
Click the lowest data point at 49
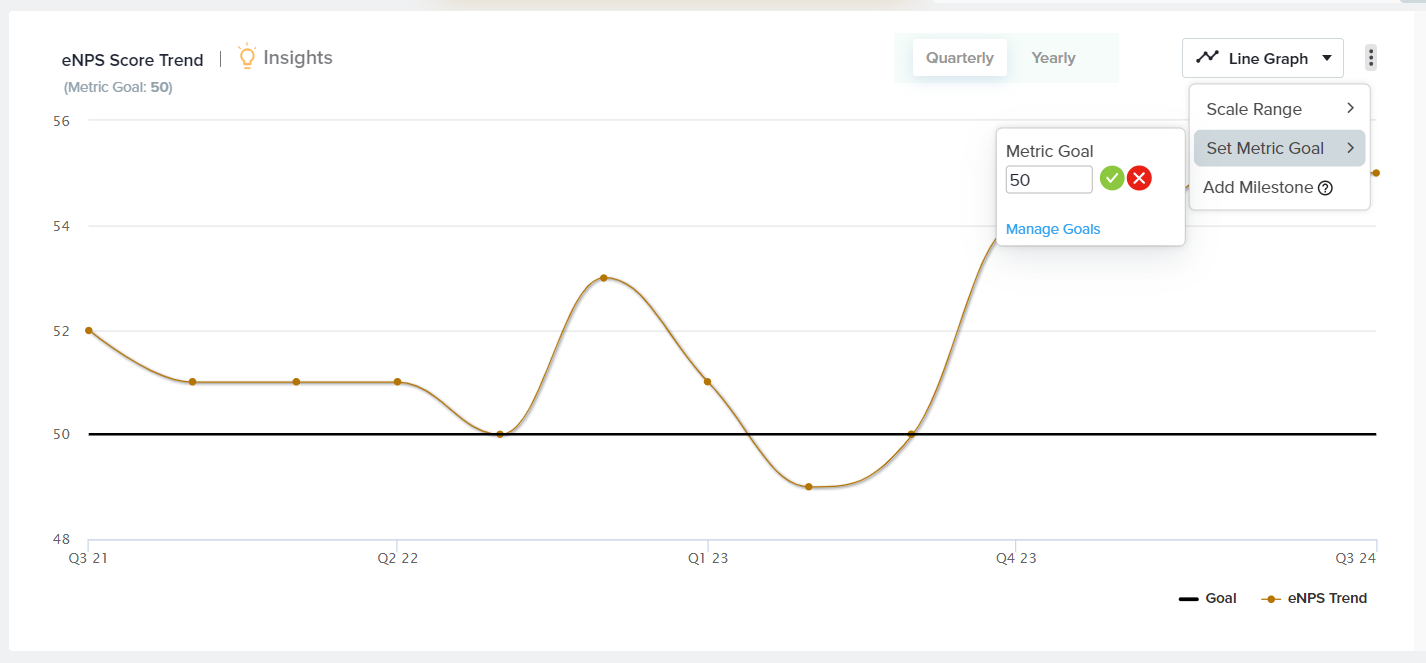pyautogui.click(x=809, y=487)
